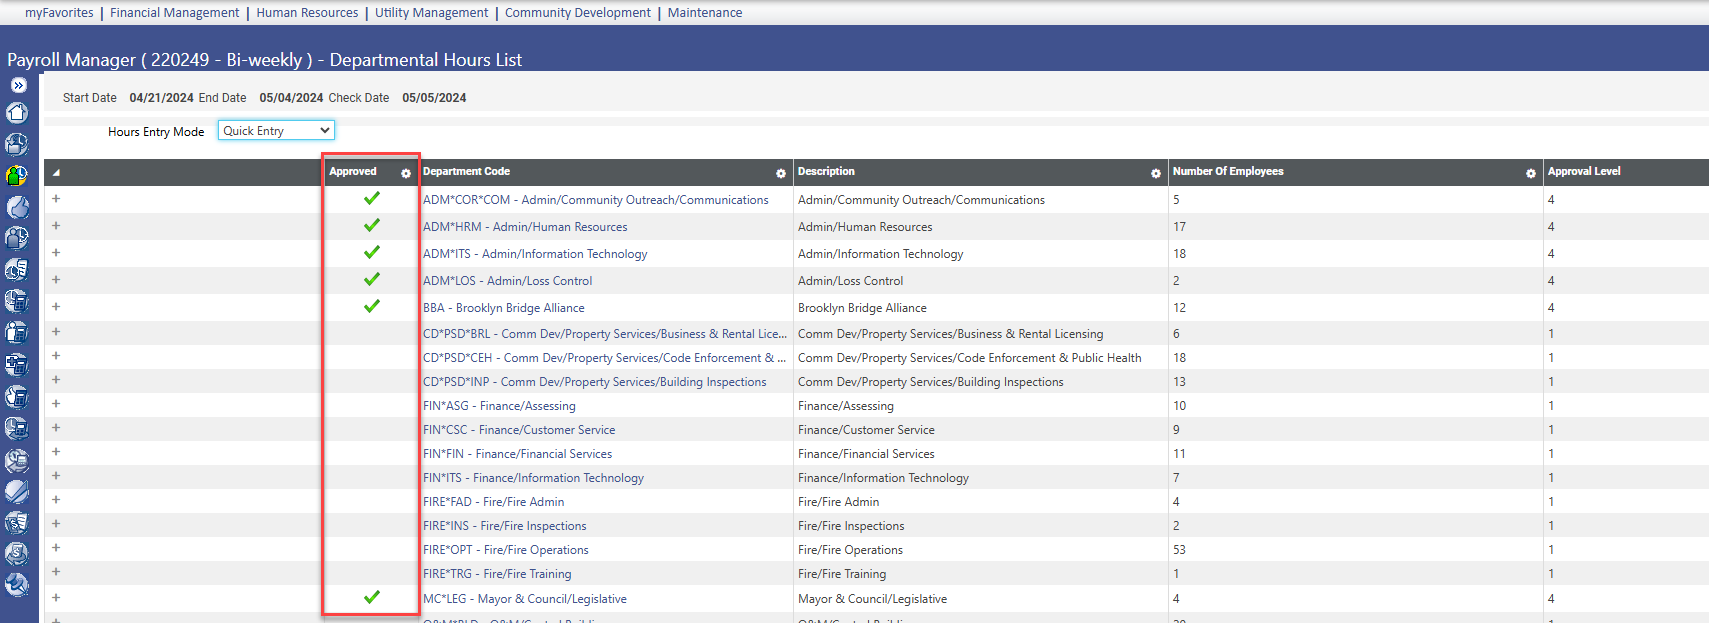Open the Maintenance menu
The height and width of the screenshot is (623, 1709).
[705, 13]
